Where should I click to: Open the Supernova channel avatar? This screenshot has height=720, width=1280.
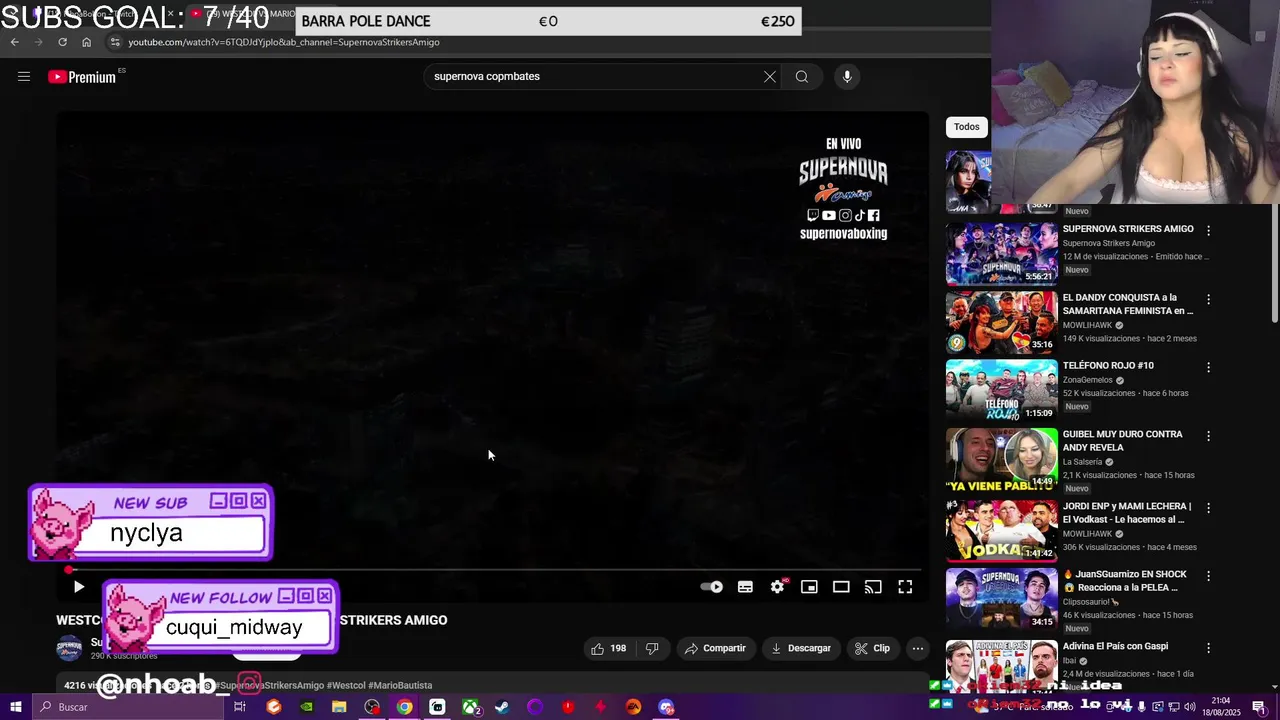[x=69, y=648]
